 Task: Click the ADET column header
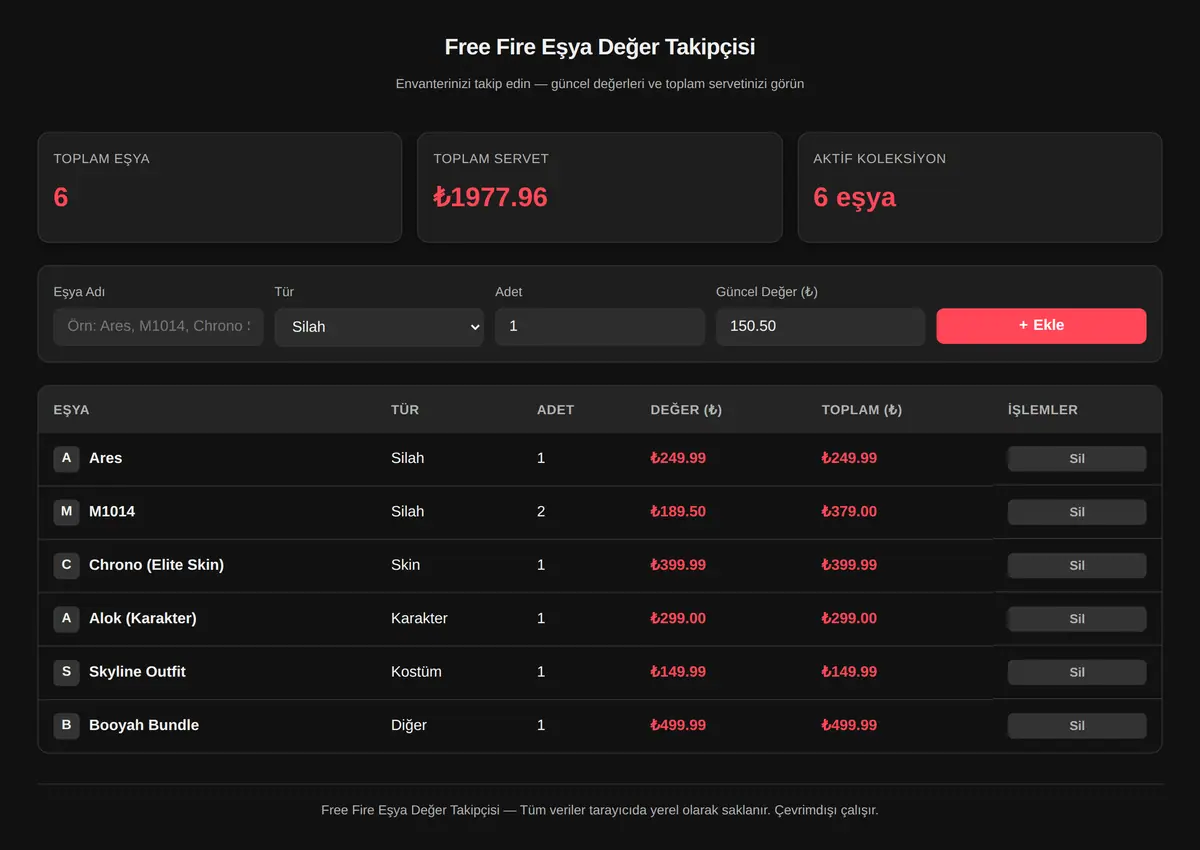(x=555, y=410)
